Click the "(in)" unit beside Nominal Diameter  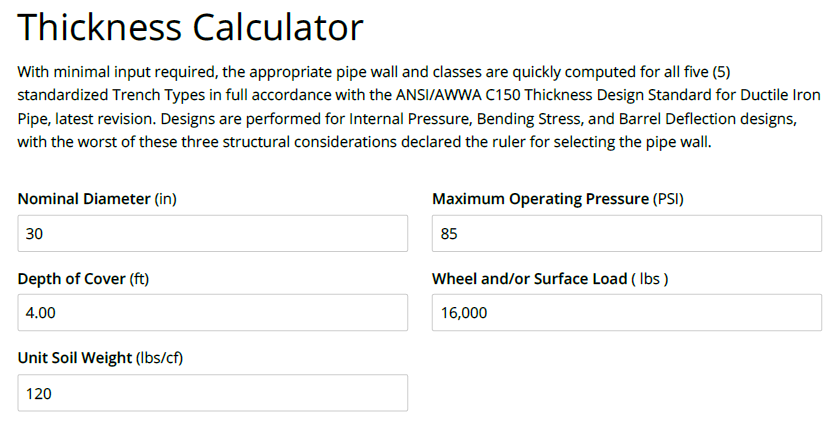[x=165, y=199]
